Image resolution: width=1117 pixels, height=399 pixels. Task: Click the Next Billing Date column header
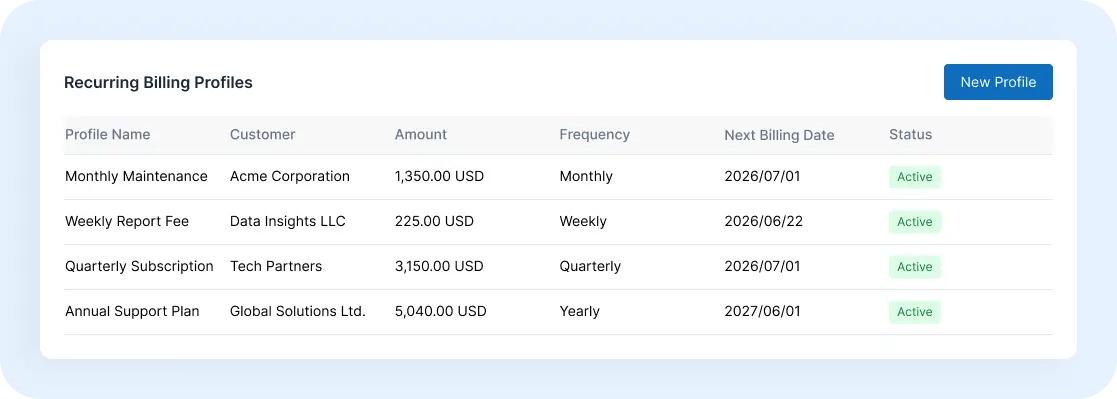coord(779,135)
